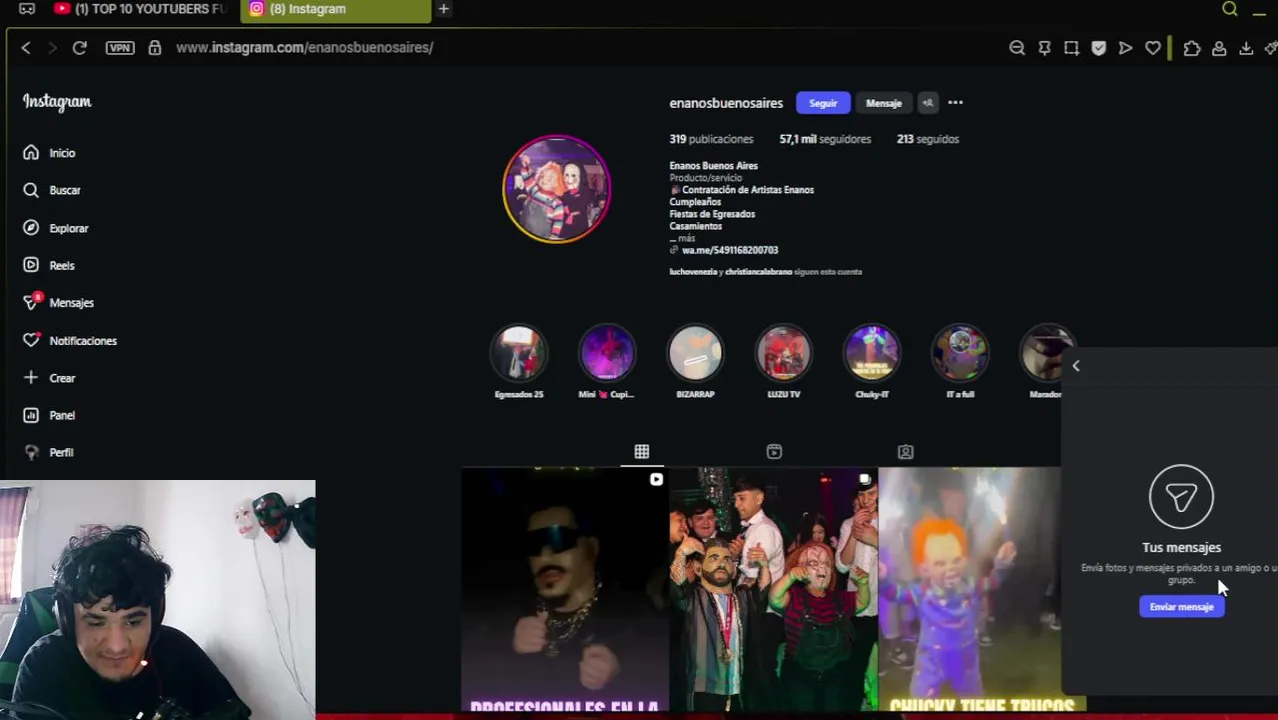Image resolution: width=1278 pixels, height=720 pixels.
Task: Click the send flow arrow icon
Action: tap(1125, 47)
